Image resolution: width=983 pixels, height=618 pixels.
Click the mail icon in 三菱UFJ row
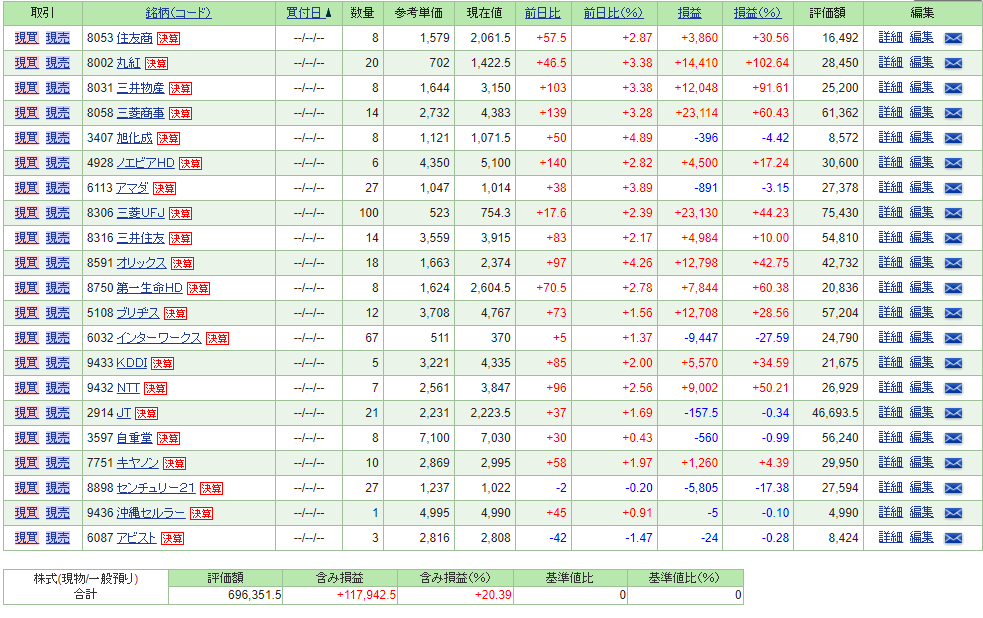[x=953, y=213]
